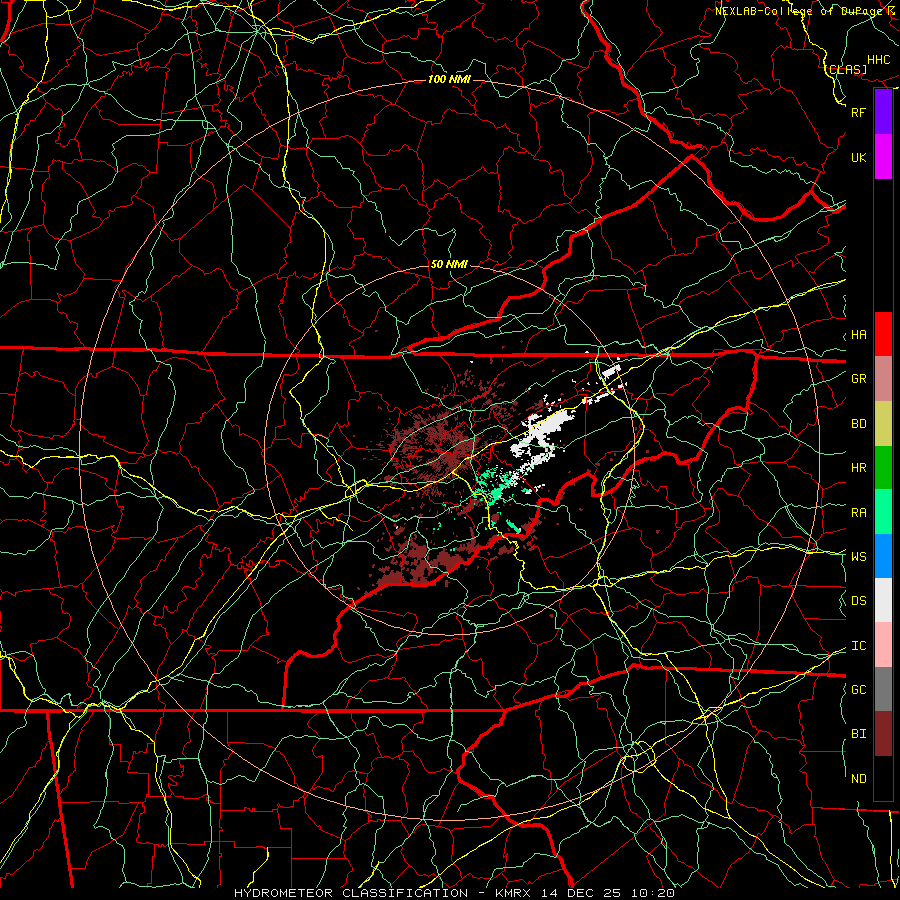Click the BD legend label

point(858,424)
